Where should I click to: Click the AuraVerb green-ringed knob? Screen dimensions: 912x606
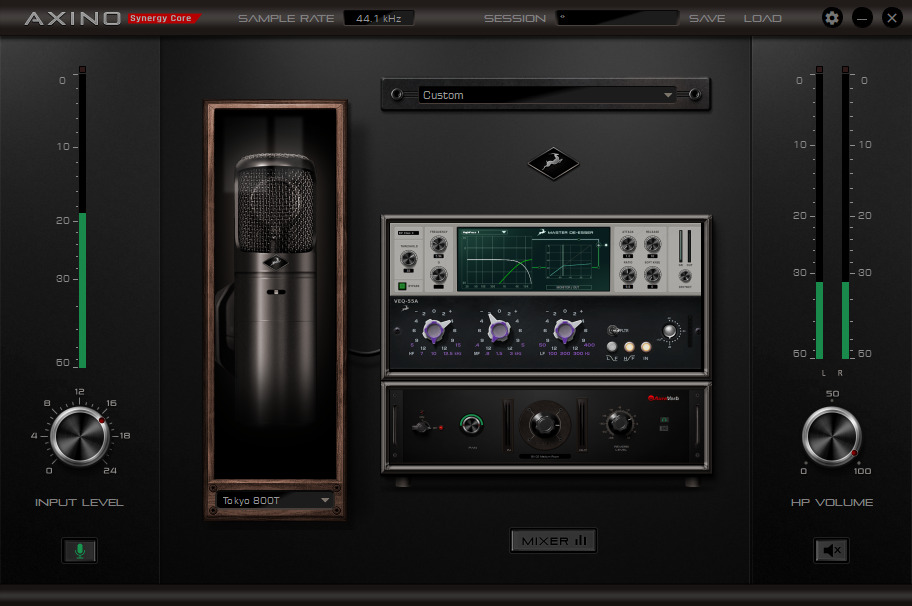click(x=472, y=425)
